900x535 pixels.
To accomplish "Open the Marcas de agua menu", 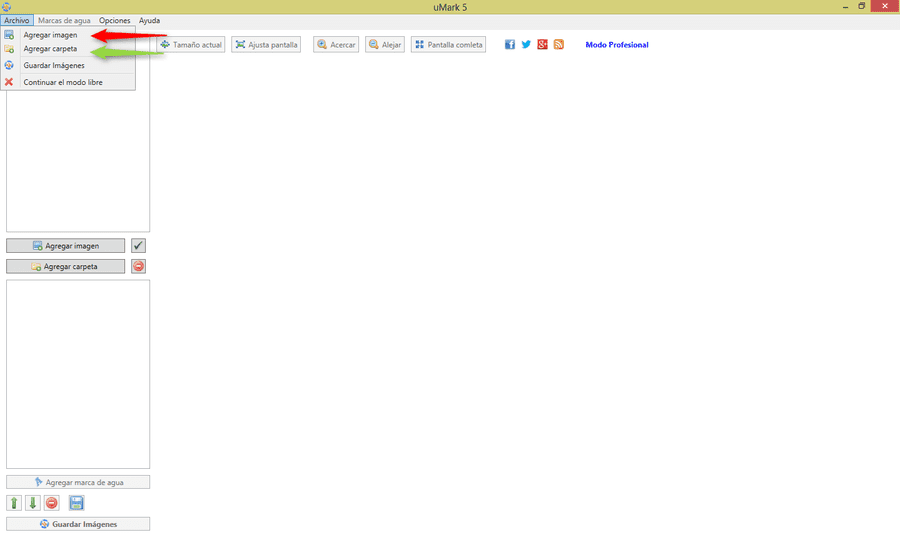I will click(x=64, y=21).
